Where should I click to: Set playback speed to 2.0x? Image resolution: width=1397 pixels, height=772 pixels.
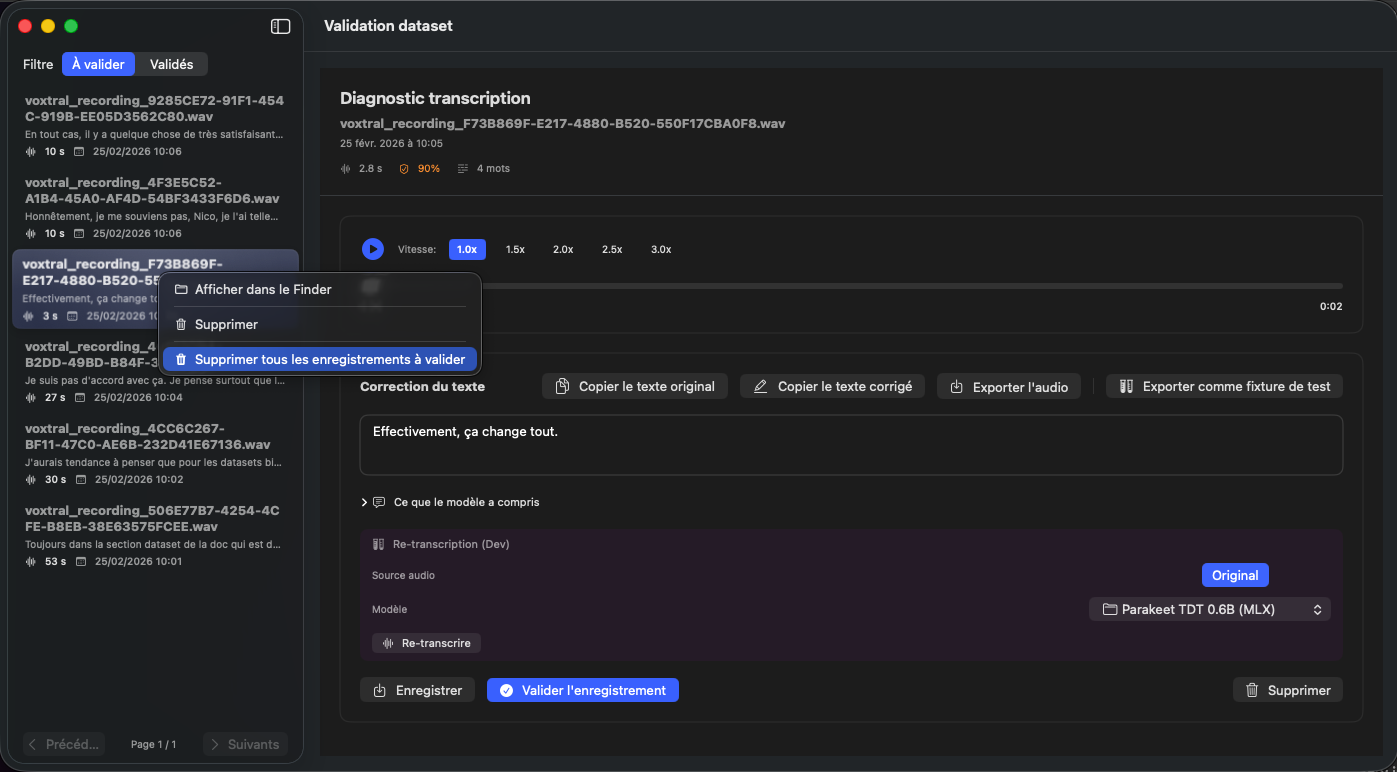coord(563,249)
